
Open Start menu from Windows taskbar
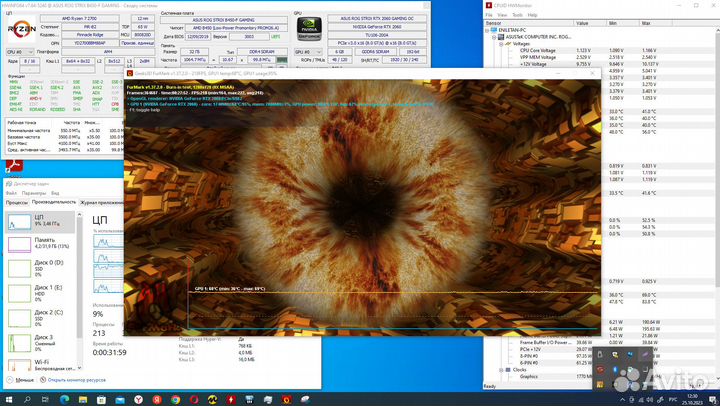(9, 397)
